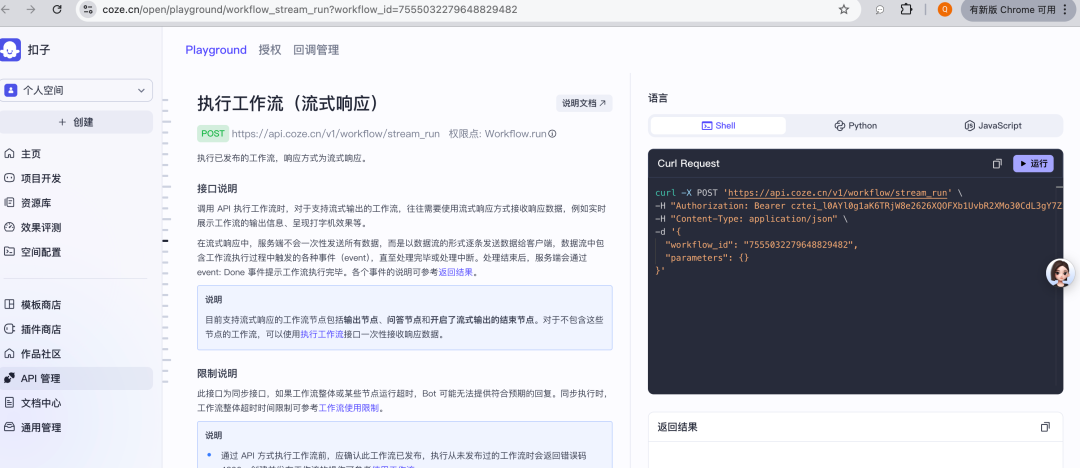The height and width of the screenshot is (468, 1080).
Task: Switch to the 授权 tab
Action: (270, 50)
